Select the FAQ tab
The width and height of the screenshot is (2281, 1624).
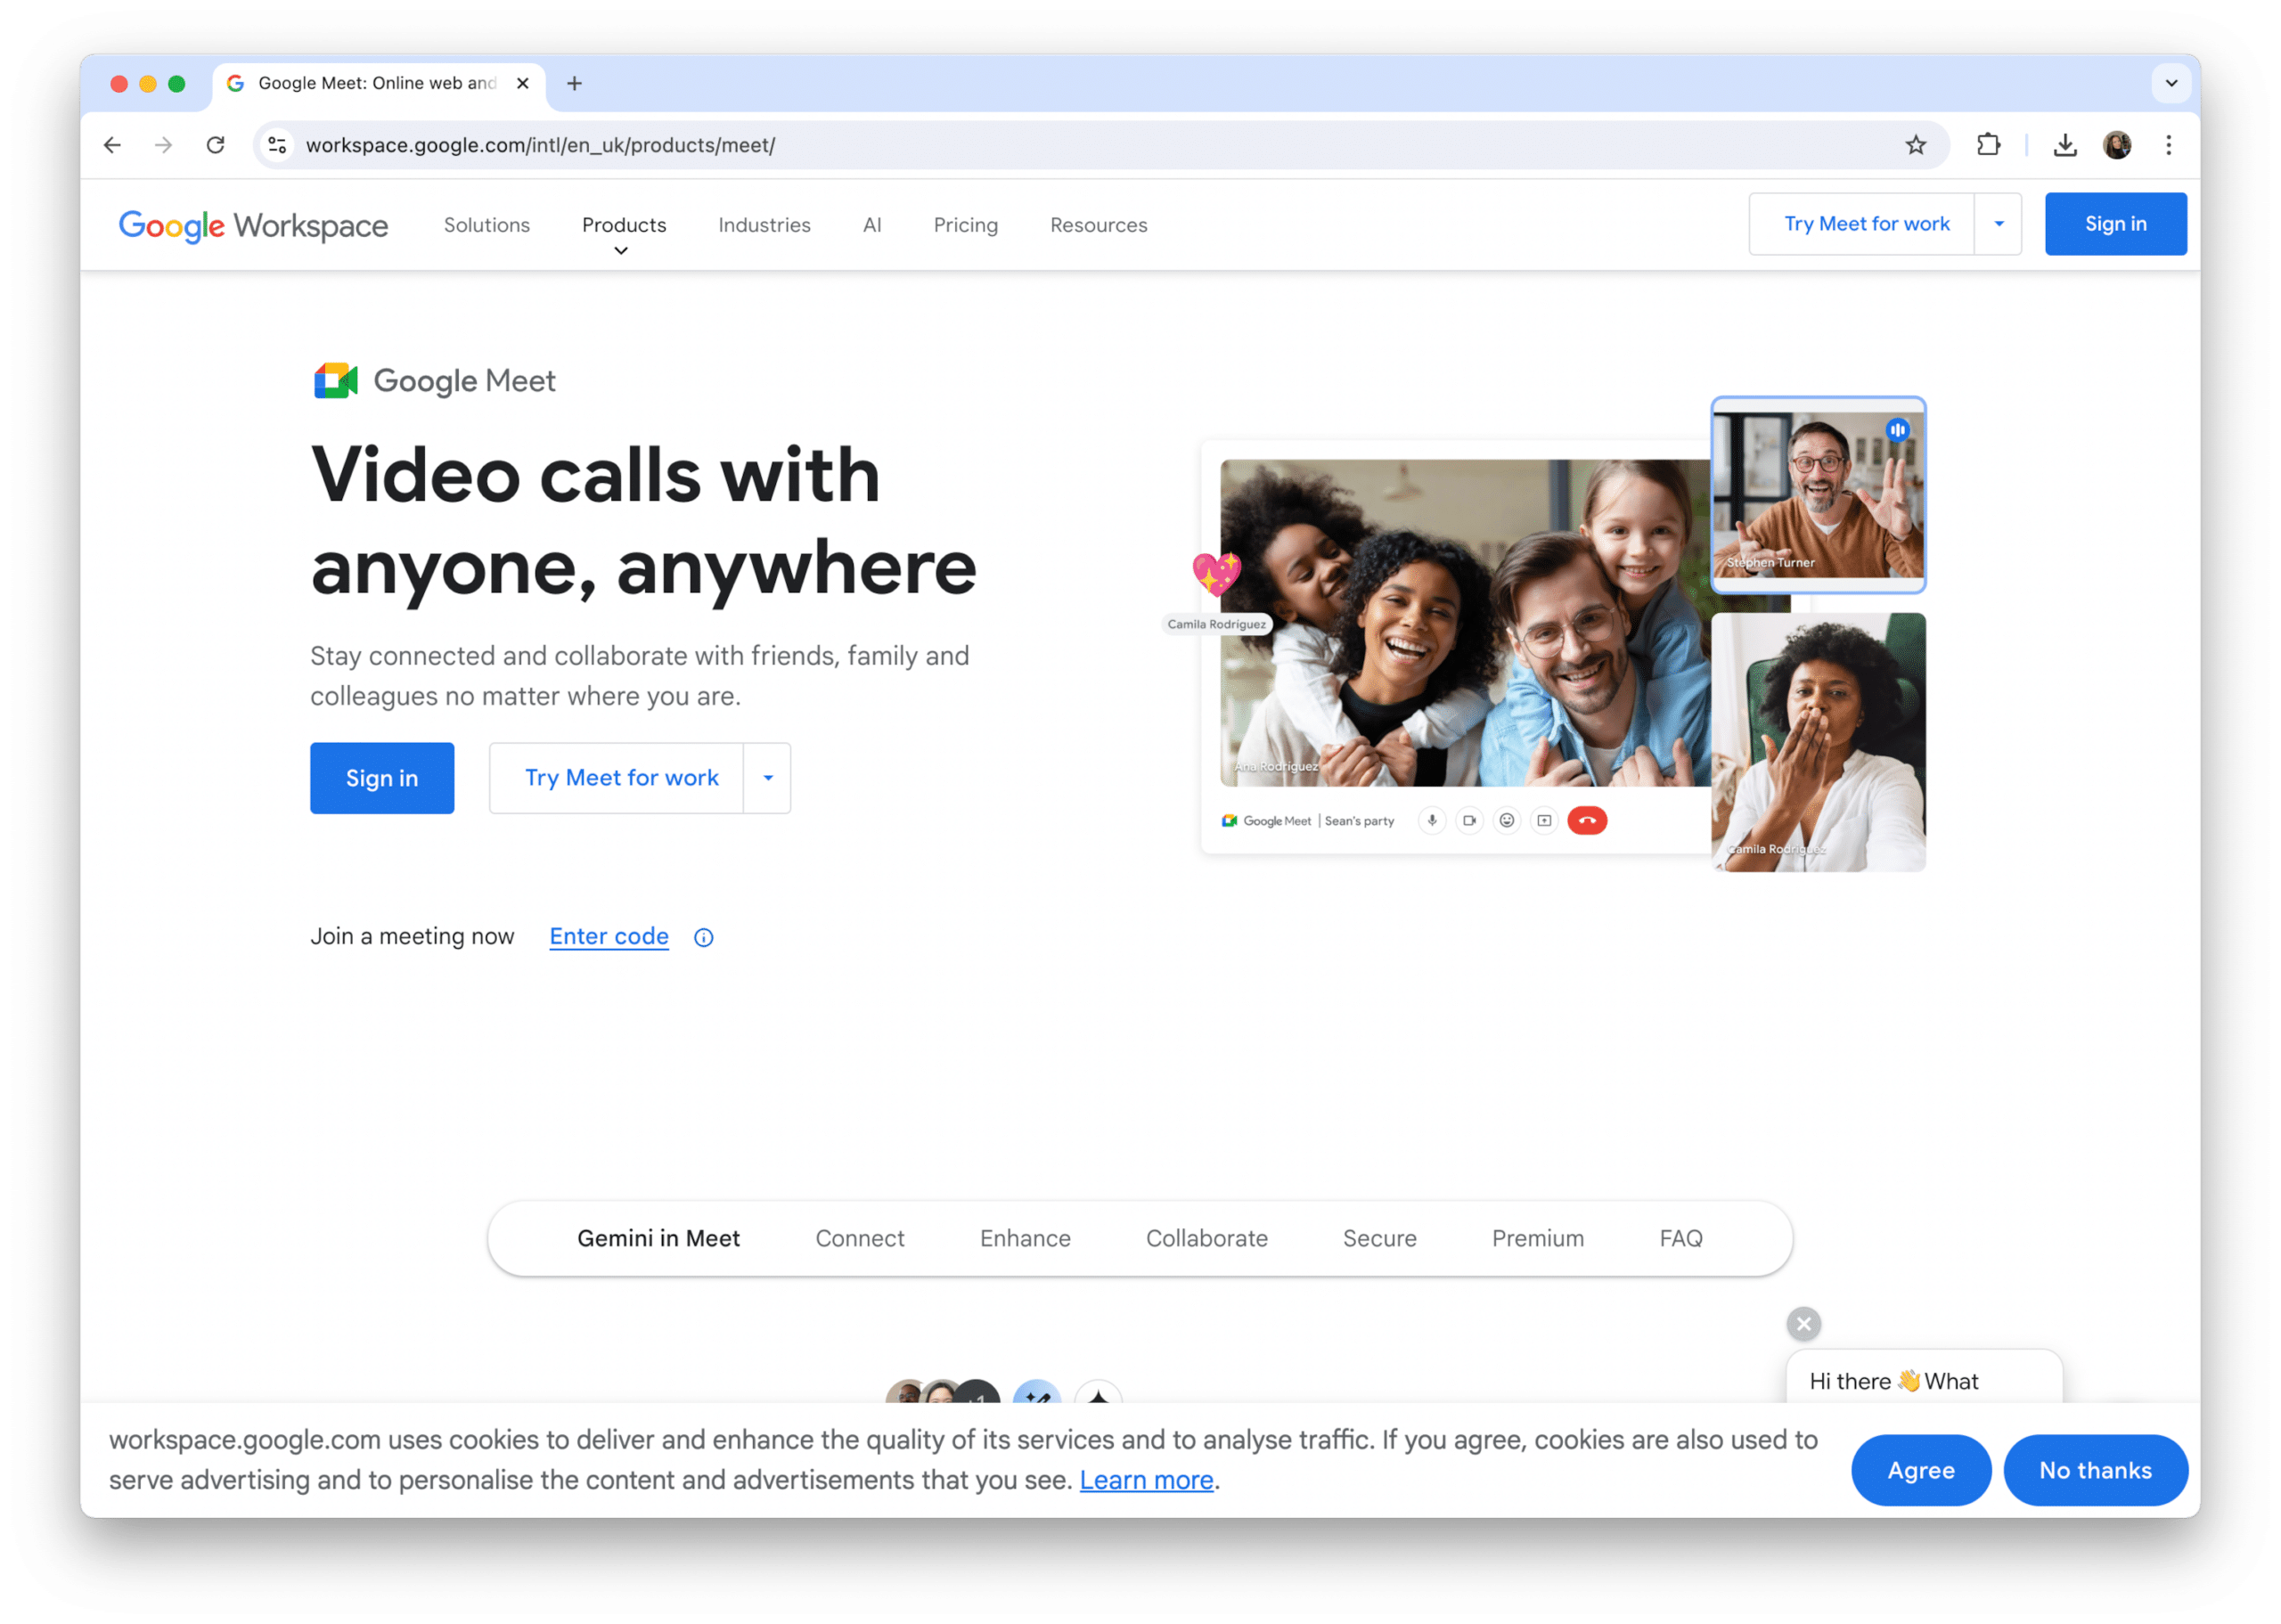pyautogui.click(x=1680, y=1237)
